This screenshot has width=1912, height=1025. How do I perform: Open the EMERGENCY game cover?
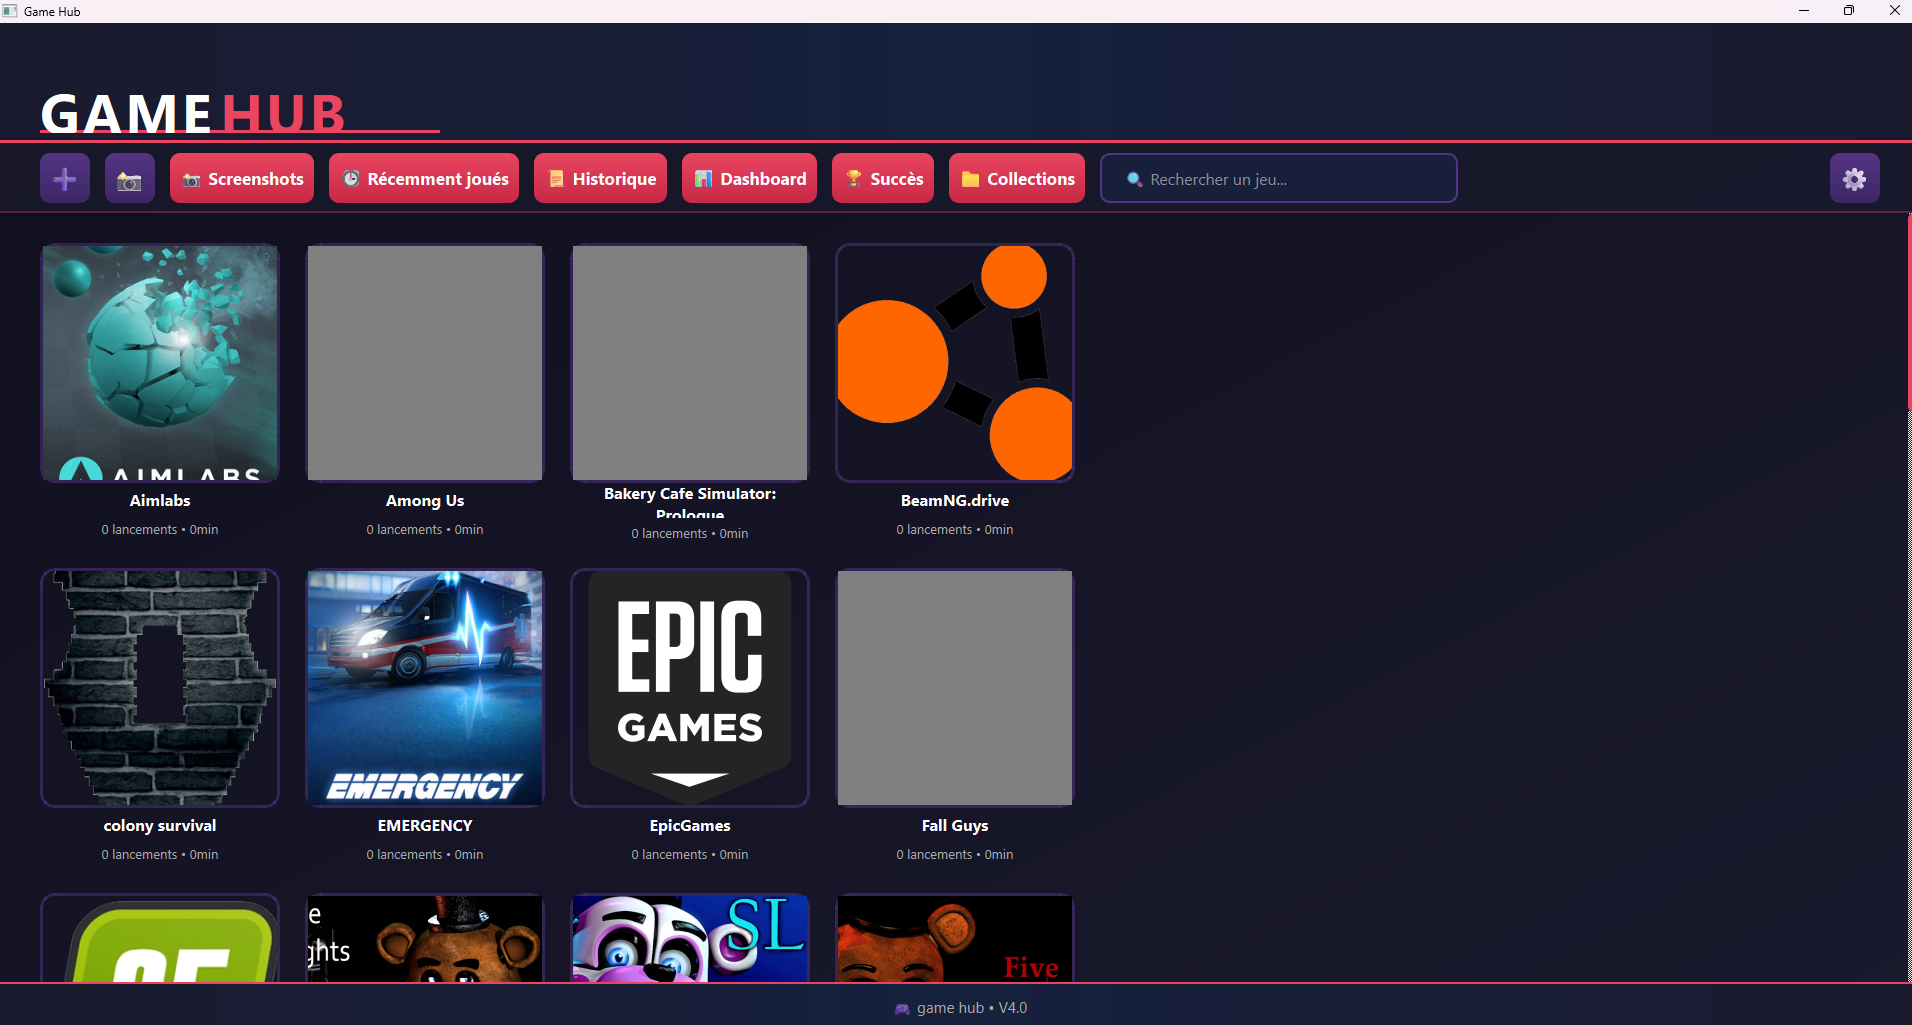[x=425, y=688]
